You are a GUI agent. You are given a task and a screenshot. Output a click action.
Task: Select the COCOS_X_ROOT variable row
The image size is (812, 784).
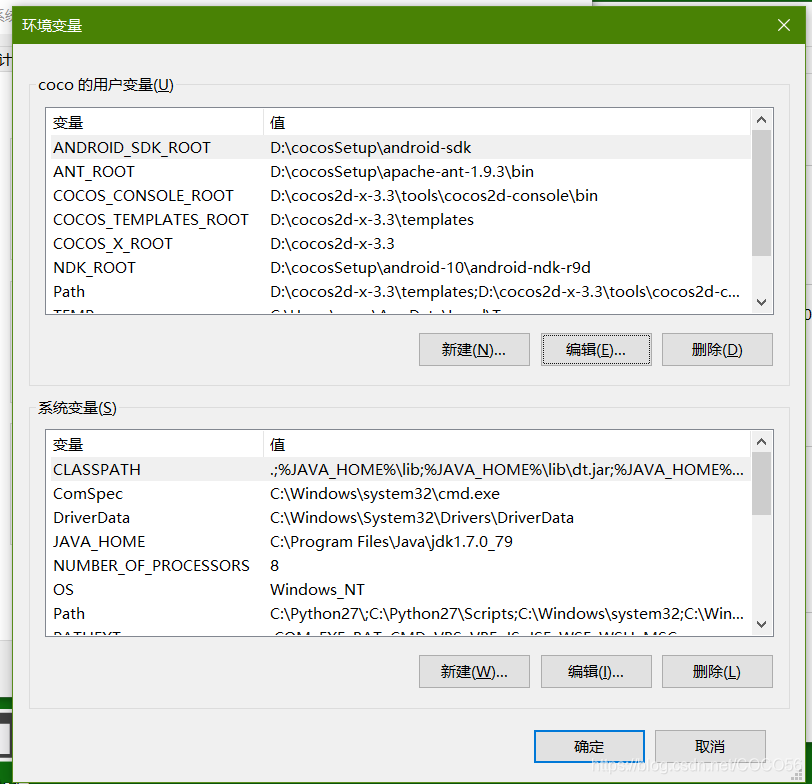tap(400, 243)
